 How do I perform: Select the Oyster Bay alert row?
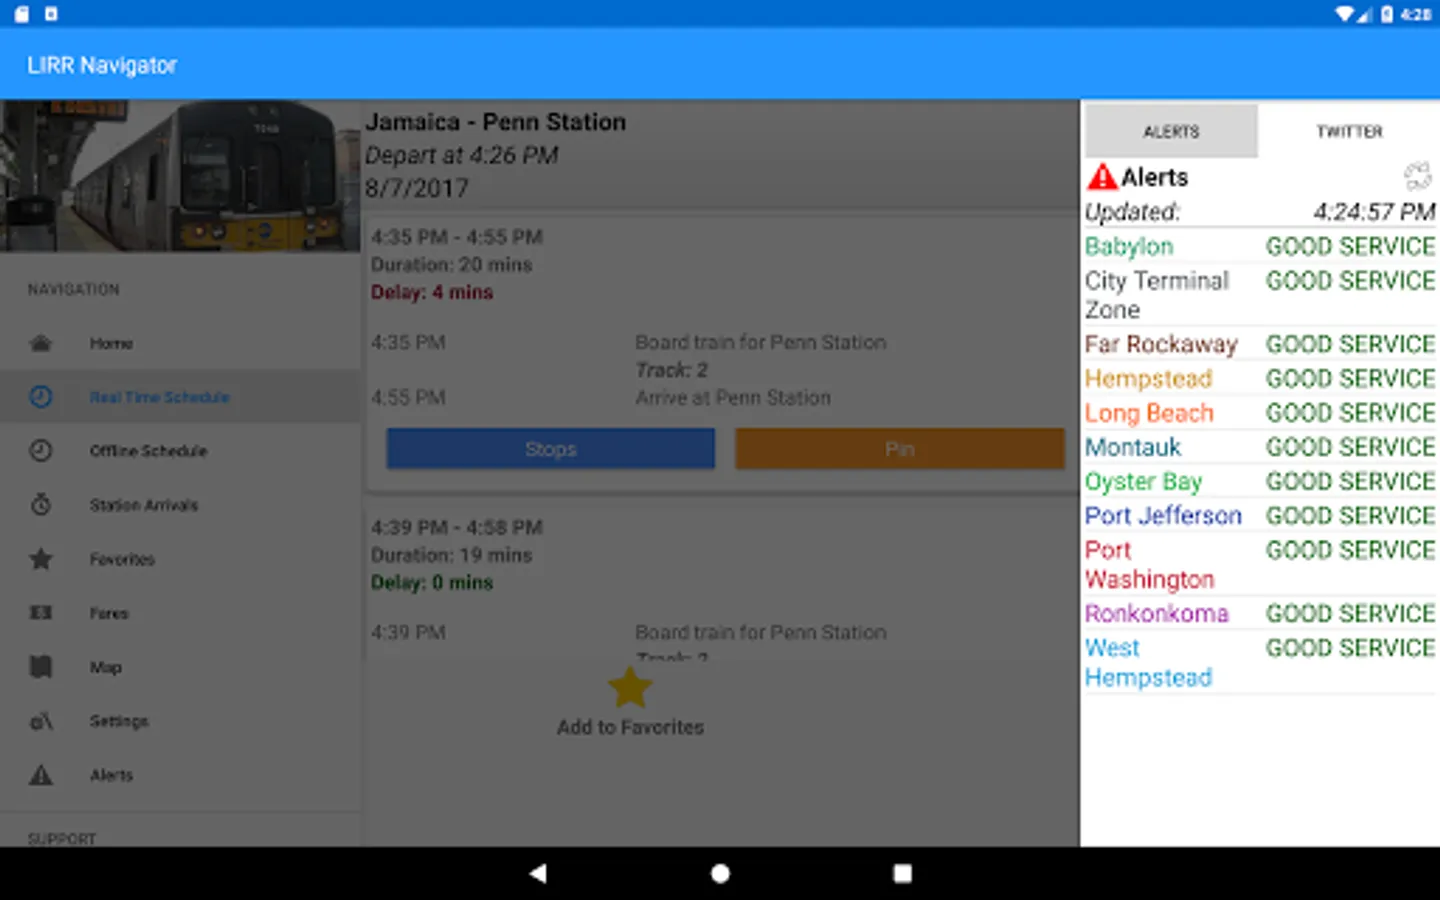coord(1260,481)
